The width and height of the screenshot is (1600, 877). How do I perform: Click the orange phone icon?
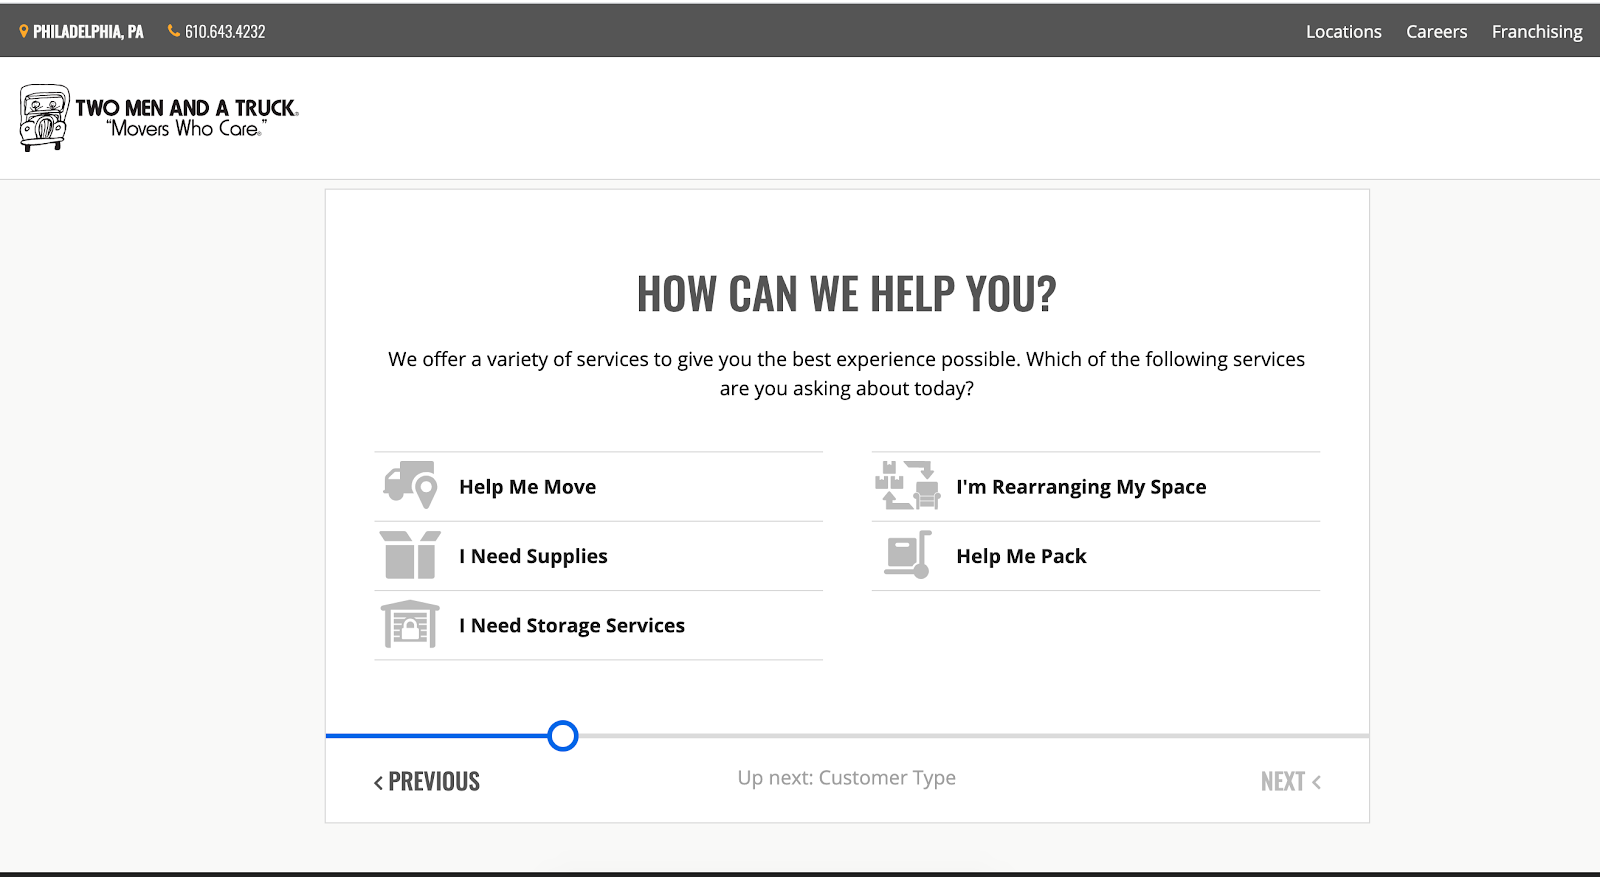tap(174, 31)
